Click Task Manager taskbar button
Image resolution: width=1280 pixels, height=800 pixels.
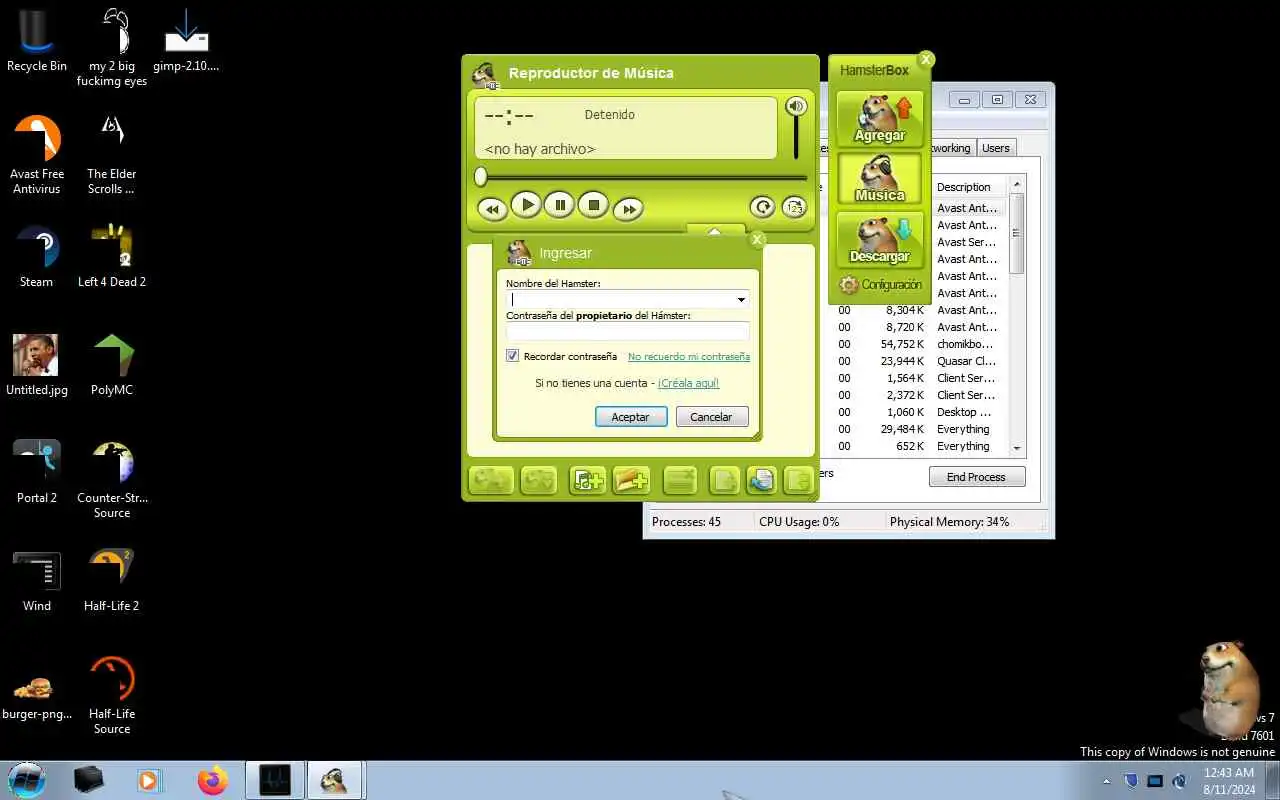[274, 780]
